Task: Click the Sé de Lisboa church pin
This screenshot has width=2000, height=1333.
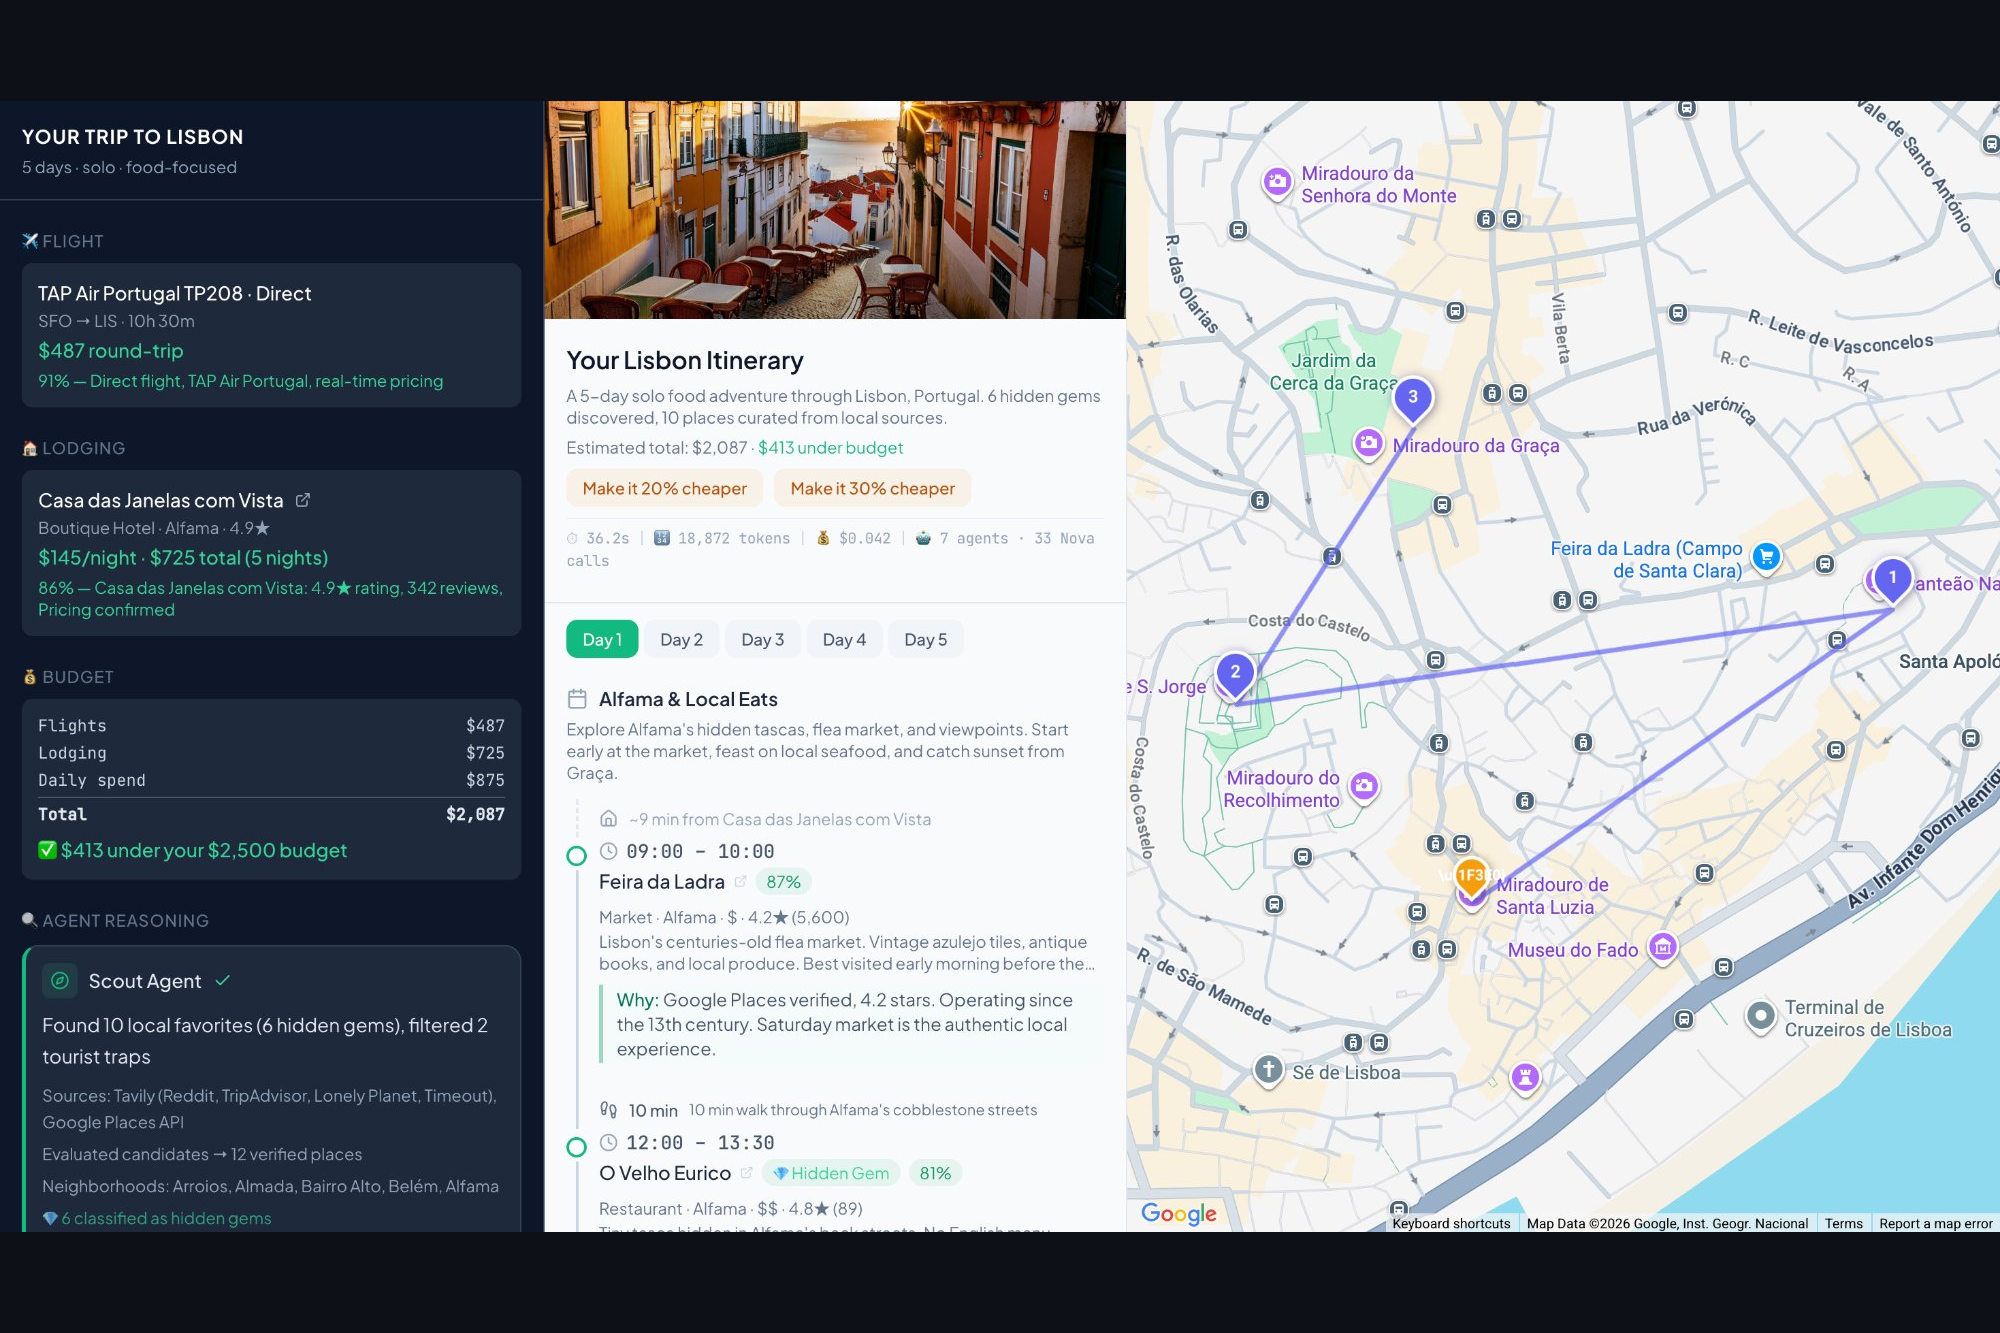Action: pos(1268,1070)
